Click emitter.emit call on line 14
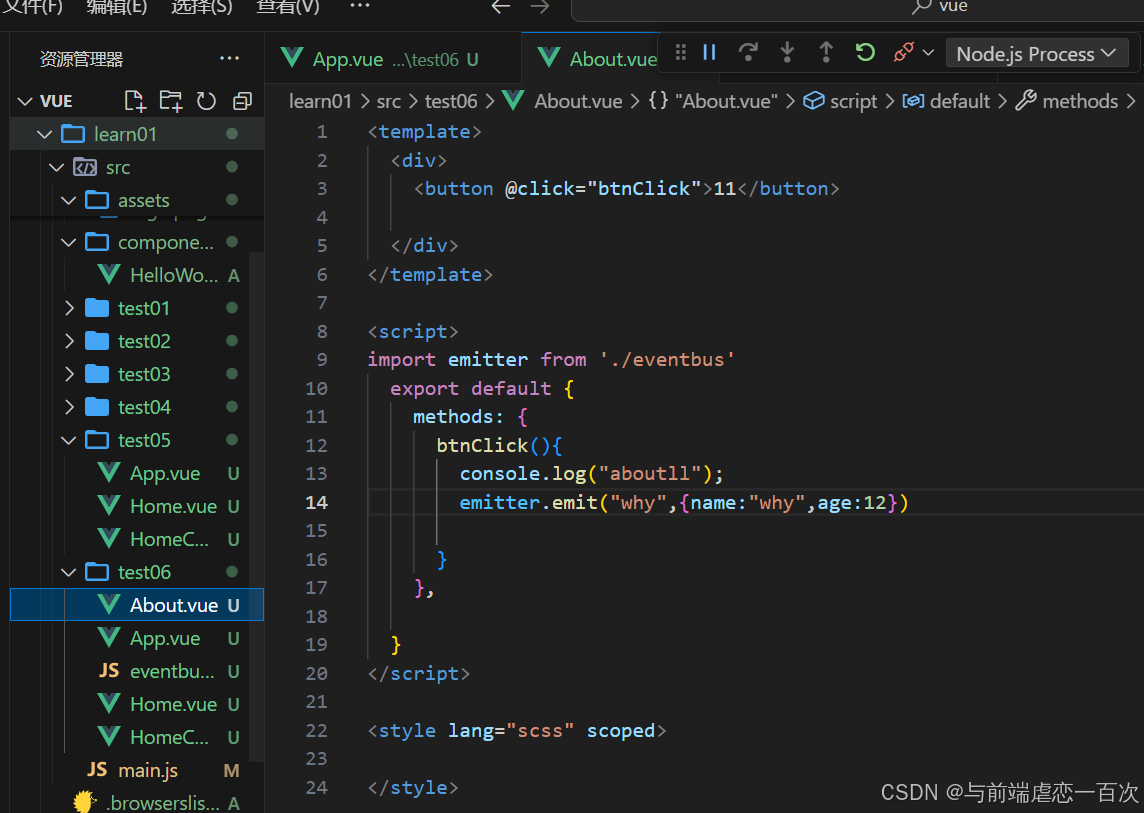The height and width of the screenshot is (813, 1144). [x=528, y=503]
